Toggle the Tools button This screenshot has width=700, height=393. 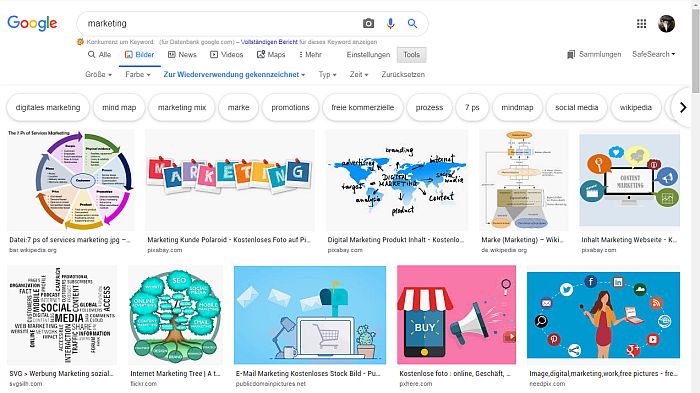(412, 54)
